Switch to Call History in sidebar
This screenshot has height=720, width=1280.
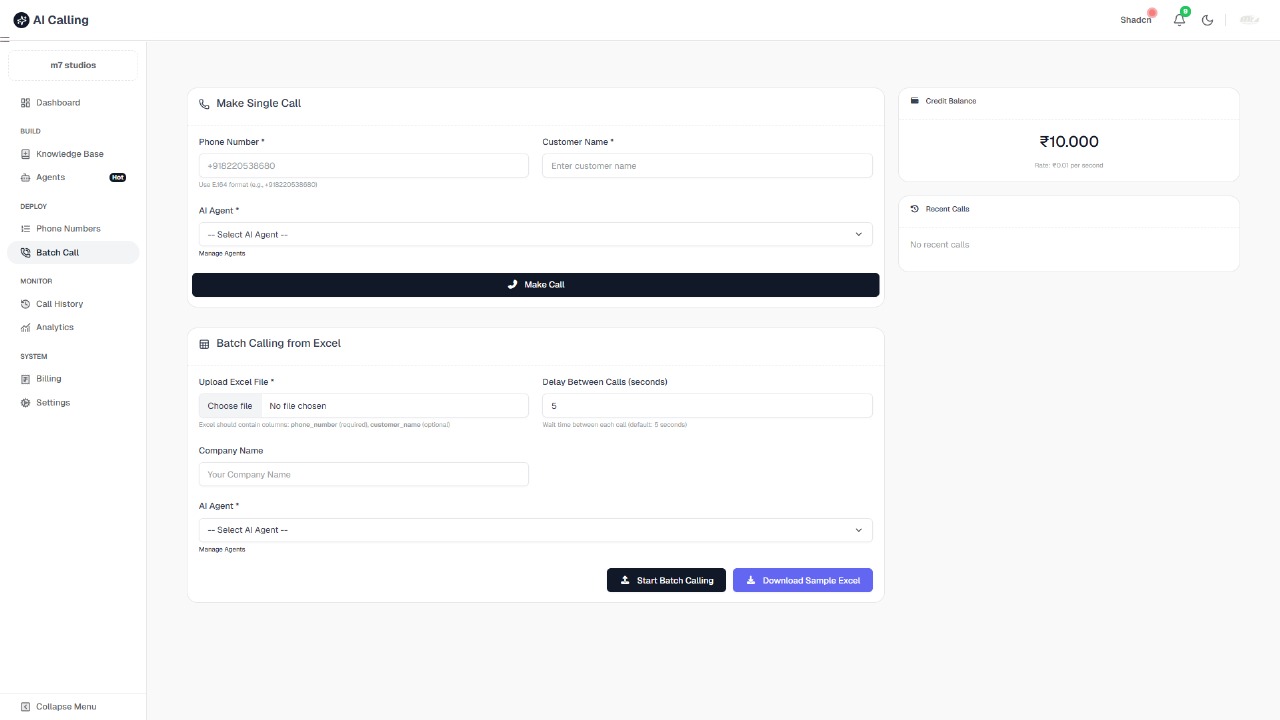(x=25, y=303)
